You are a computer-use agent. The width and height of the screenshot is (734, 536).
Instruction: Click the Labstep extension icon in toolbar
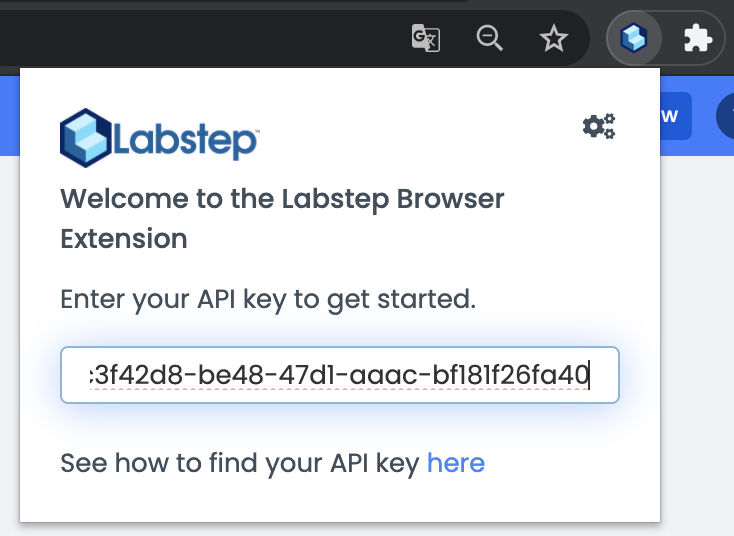pos(634,39)
